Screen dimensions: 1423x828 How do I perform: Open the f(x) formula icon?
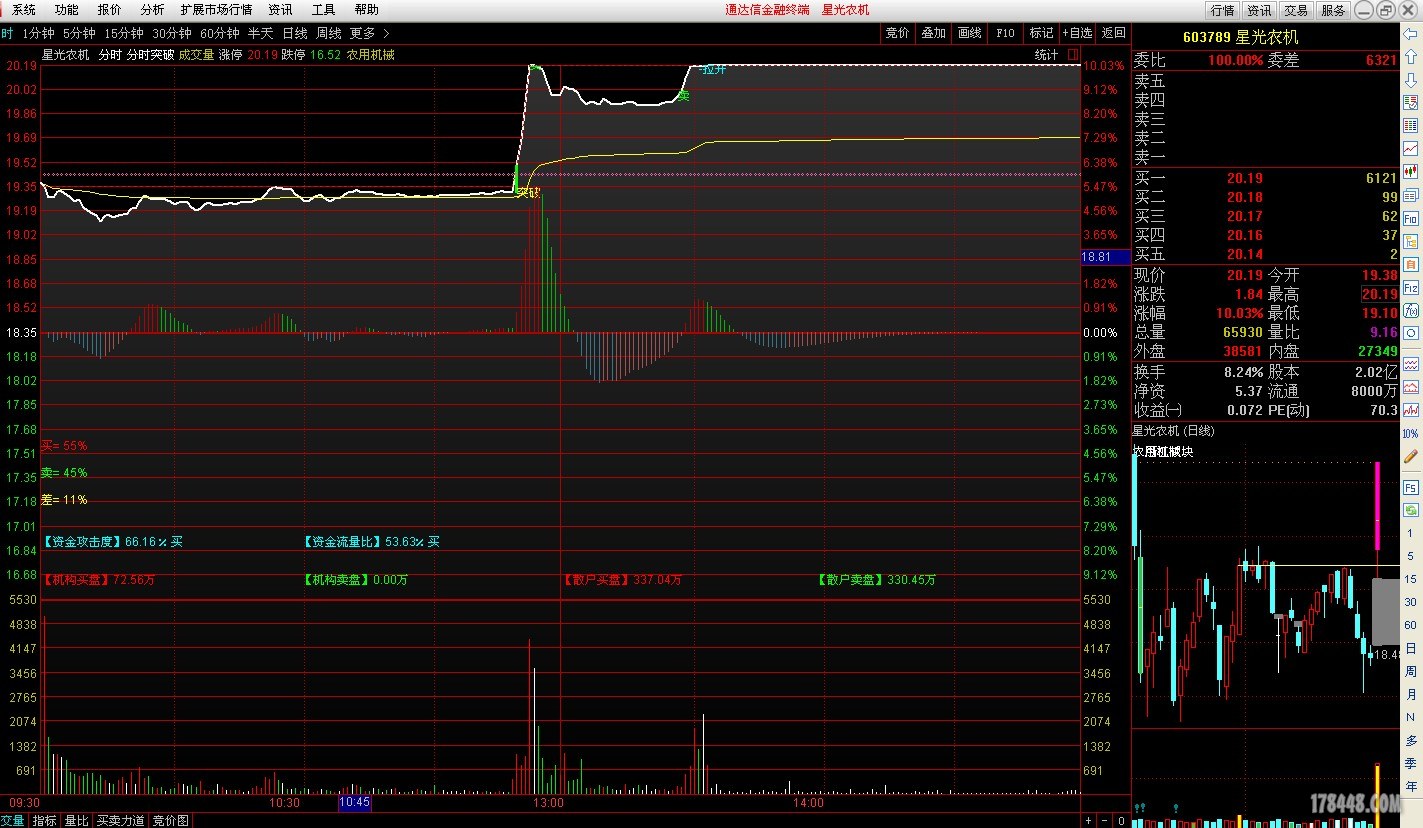click(1410, 310)
